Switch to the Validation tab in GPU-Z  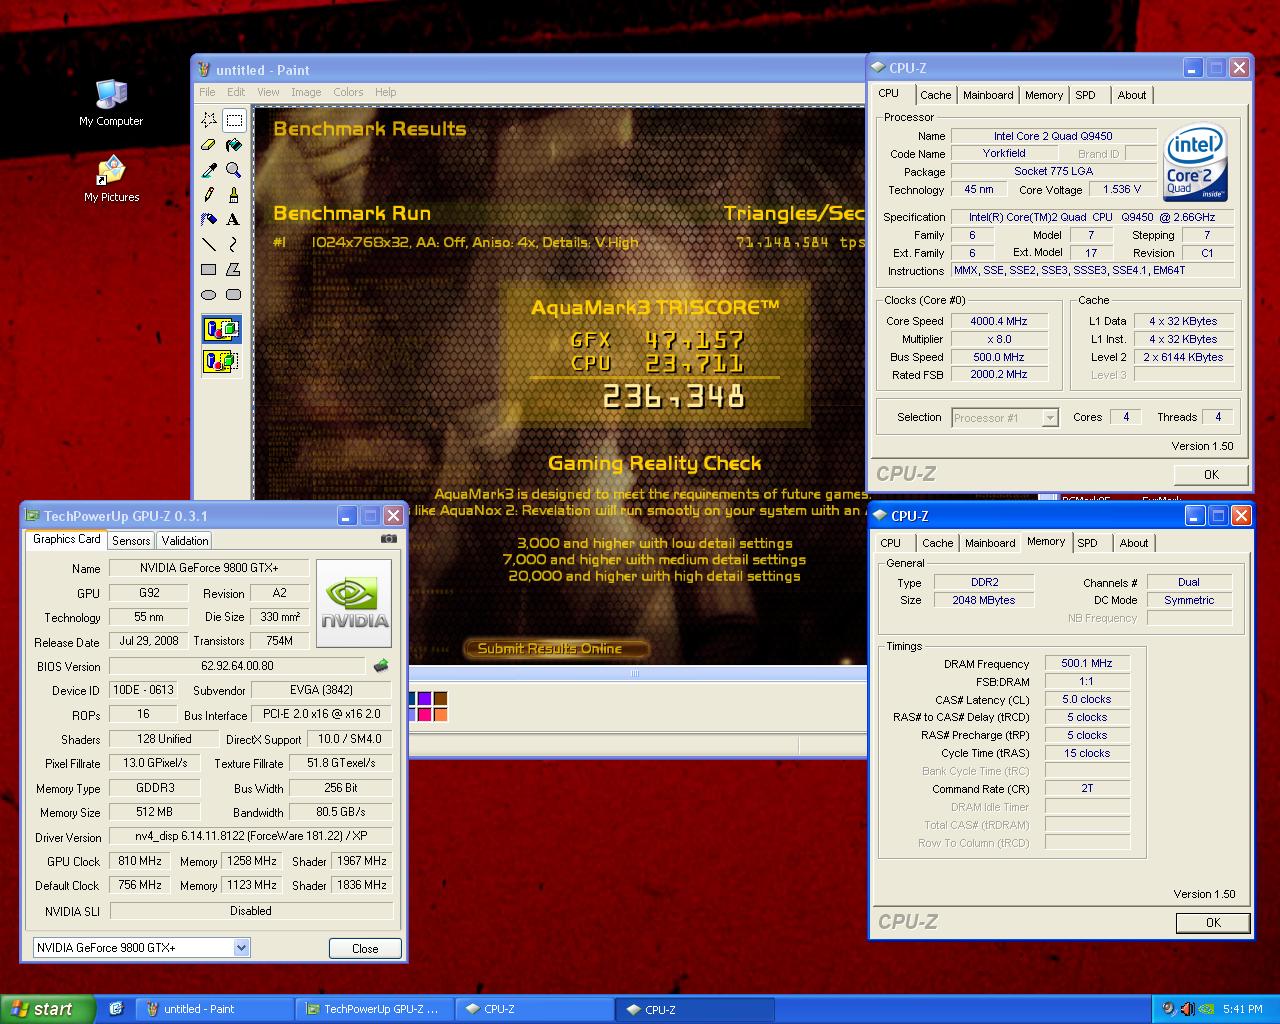(x=185, y=541)
